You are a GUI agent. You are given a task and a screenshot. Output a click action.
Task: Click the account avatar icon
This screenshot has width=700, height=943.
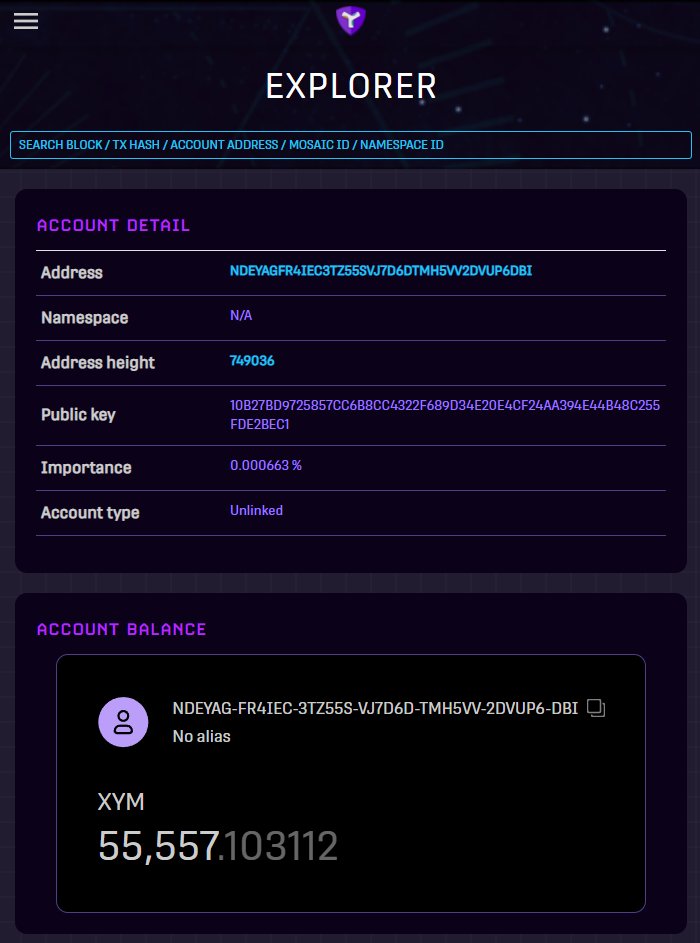pyautogui.click(x=123, y=722)
